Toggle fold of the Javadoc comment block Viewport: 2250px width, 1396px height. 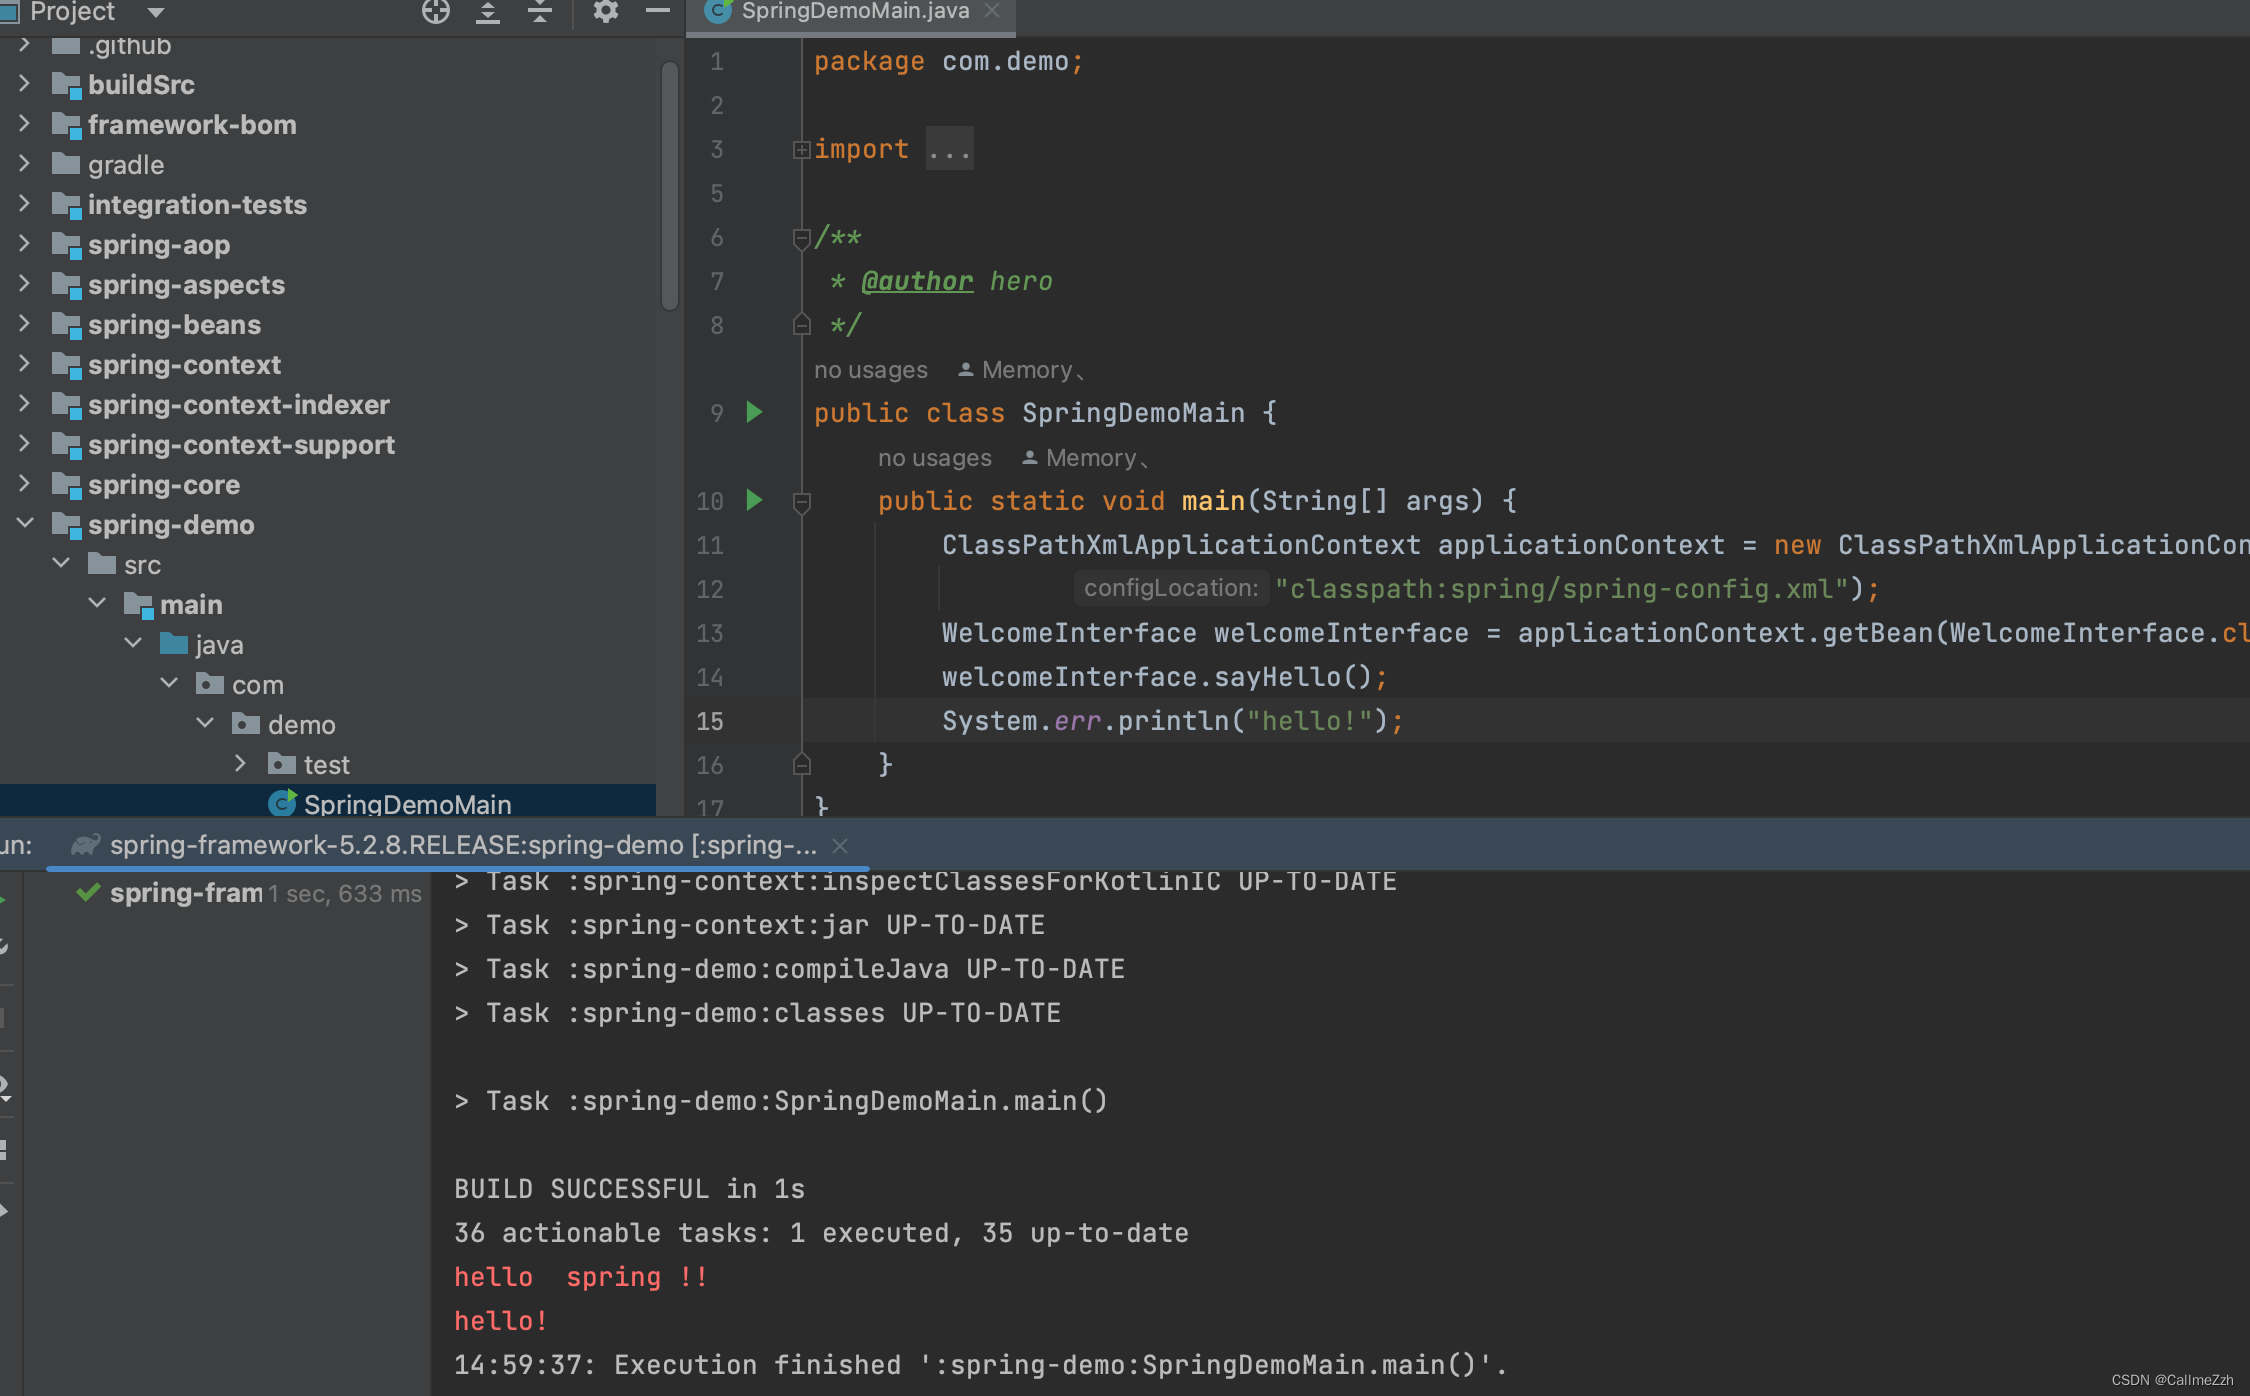[801, 238]
